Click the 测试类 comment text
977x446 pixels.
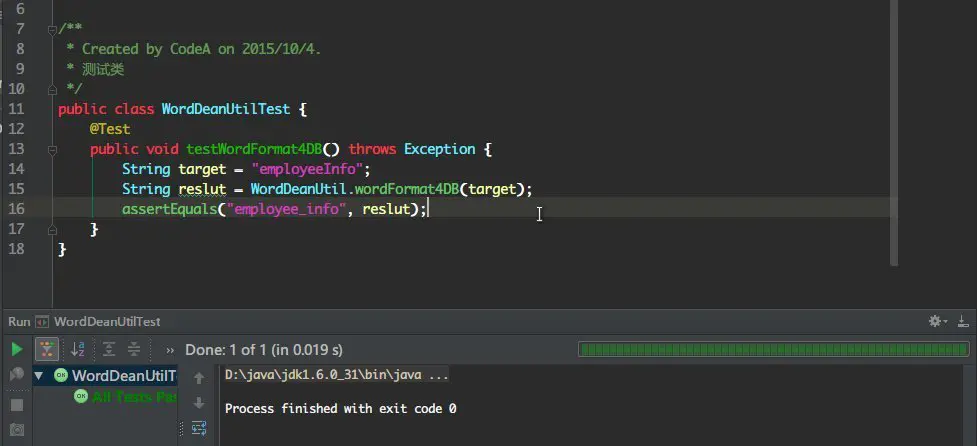point(103,69)
